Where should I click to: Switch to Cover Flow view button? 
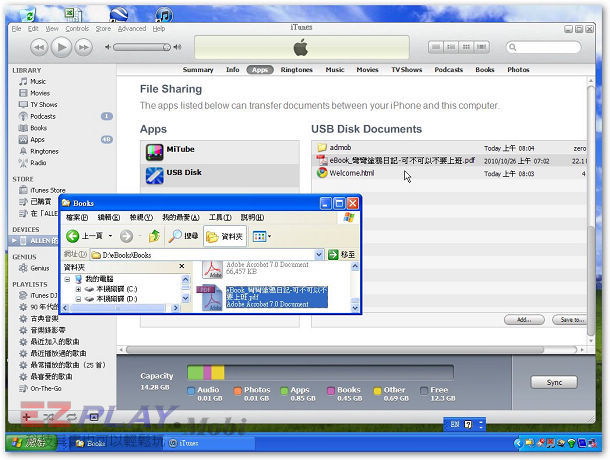(x=481, y=47)
